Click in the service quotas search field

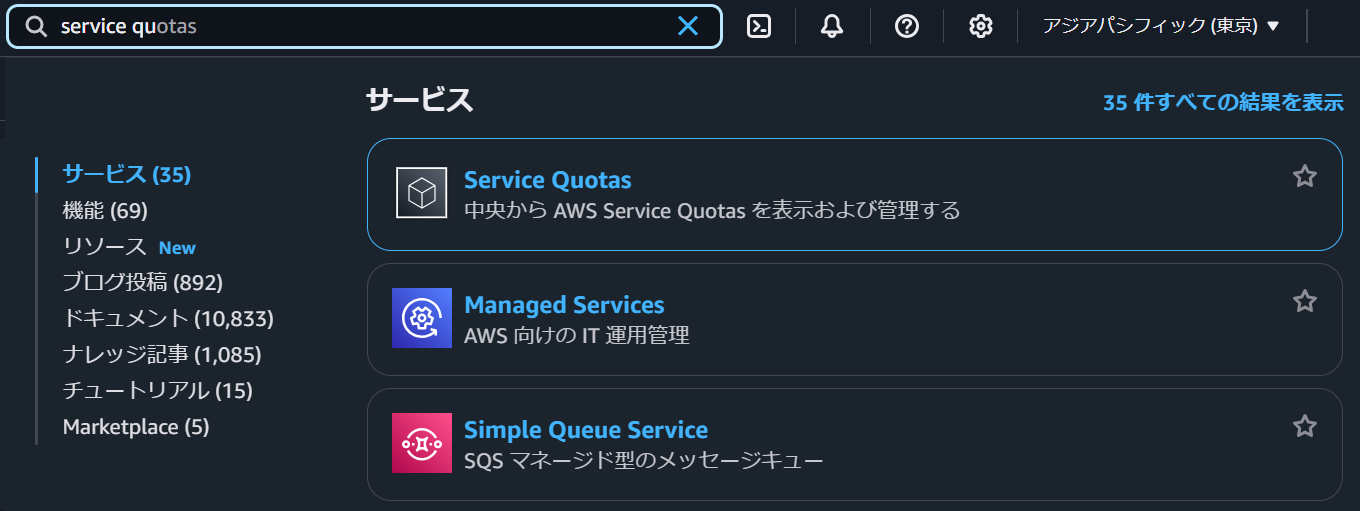pyautogui.click(x=364, y=27)
